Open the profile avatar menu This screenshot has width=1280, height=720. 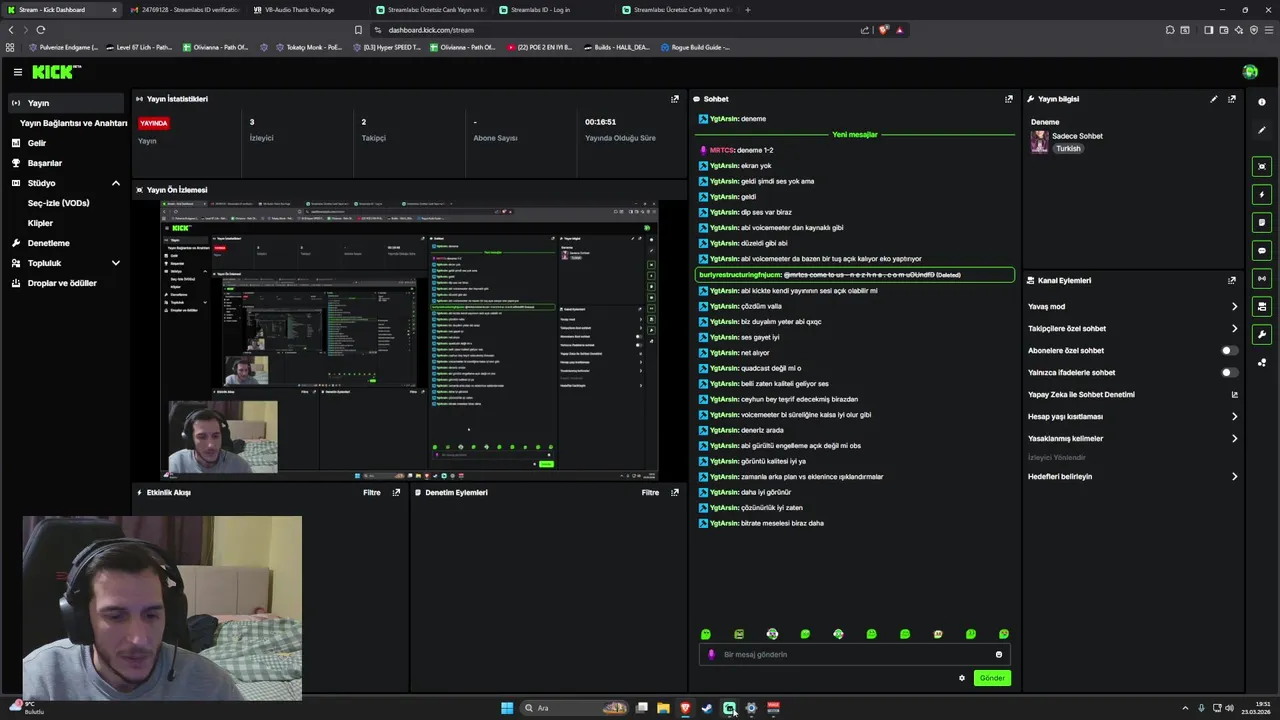point(1250,72)
